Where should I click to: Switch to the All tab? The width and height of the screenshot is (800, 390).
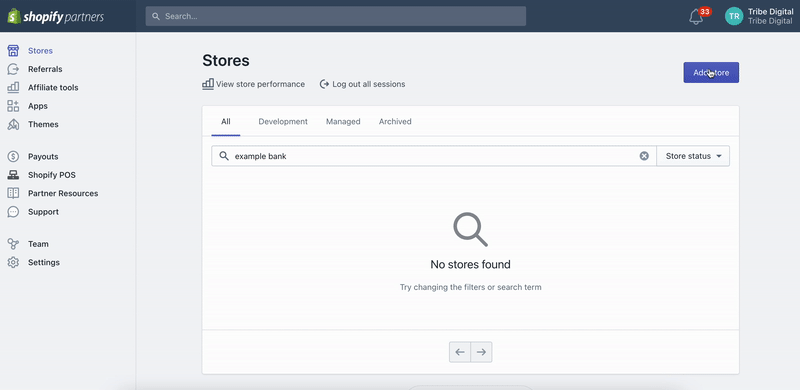tap(226, 121)
